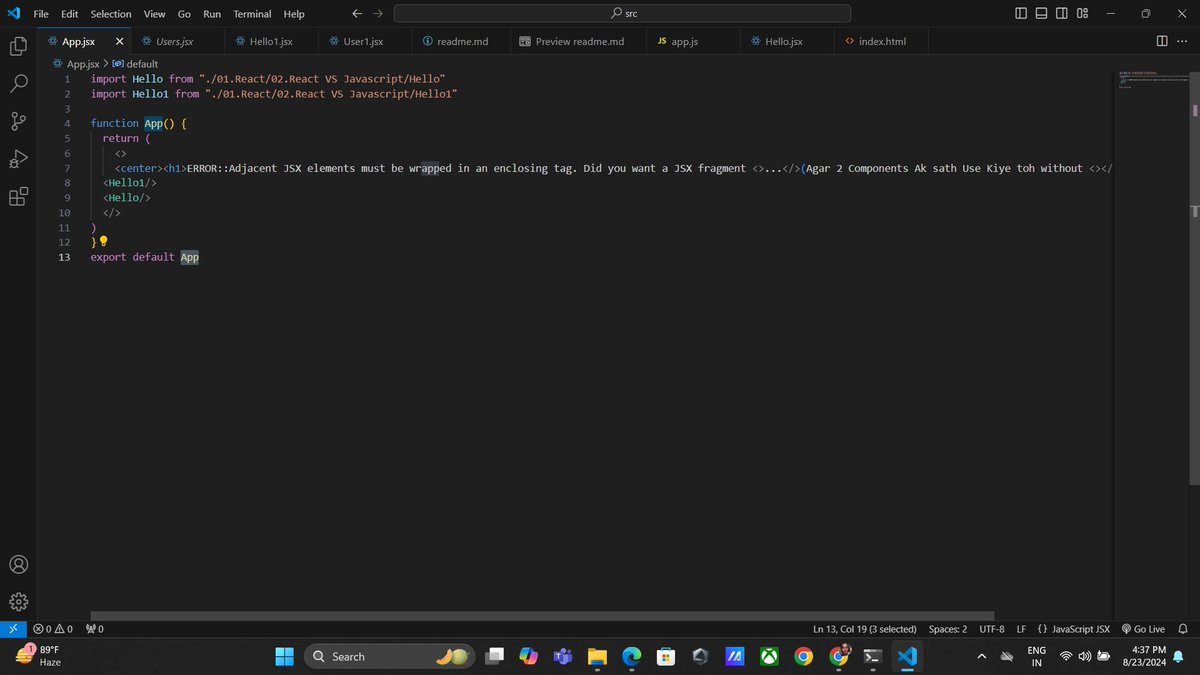Change the LF end of line sequence
1200x675 pixels.
(x=1021, y=629)
